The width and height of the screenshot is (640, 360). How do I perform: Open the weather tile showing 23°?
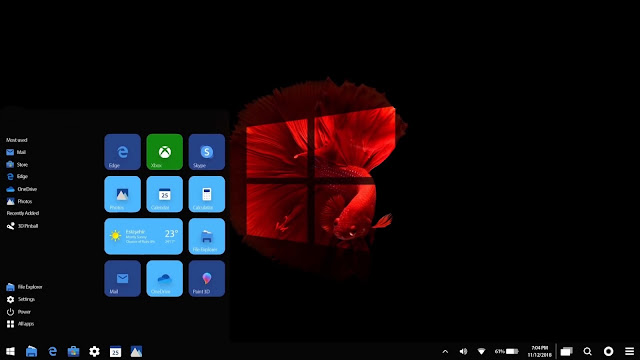(143, 236)
